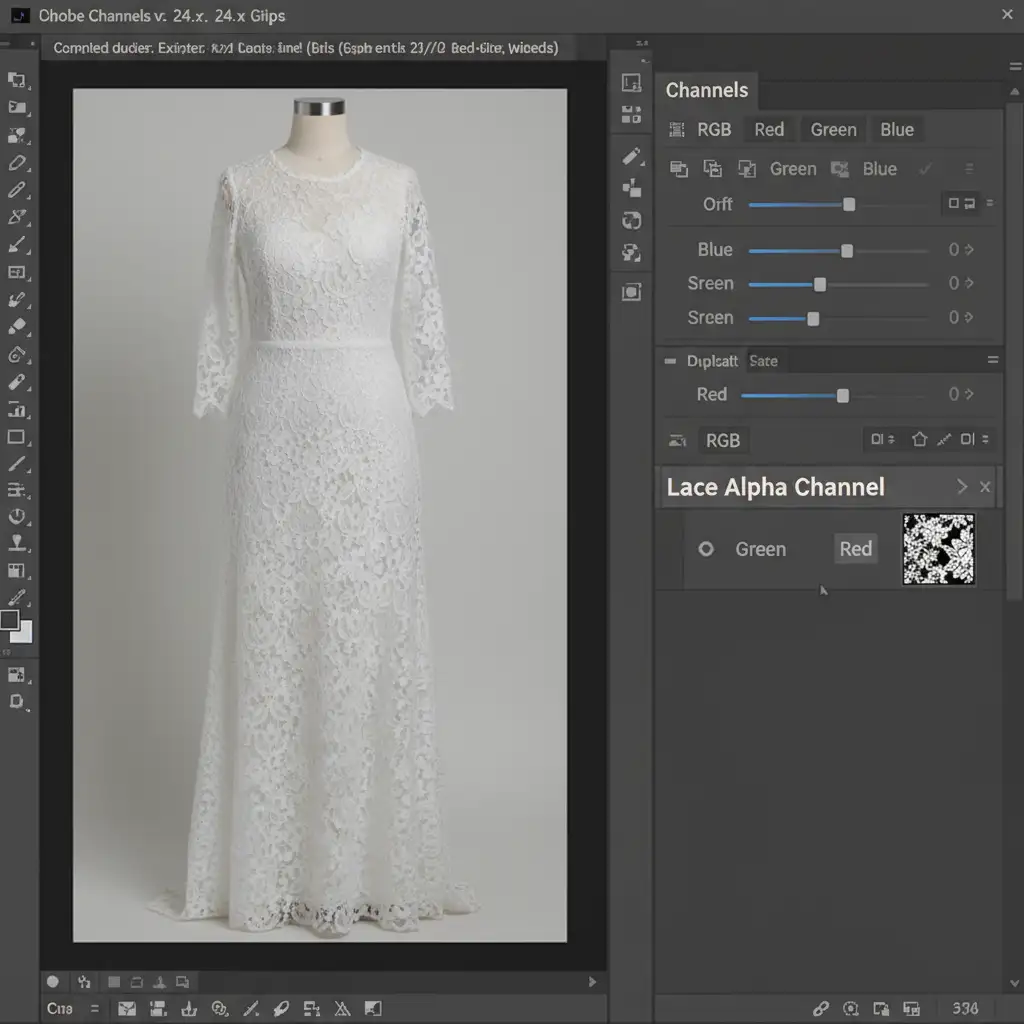Open the Sate tab beside Diplcatt
The height and width of the screenshot is (1024, 1024).
point(763,361)
